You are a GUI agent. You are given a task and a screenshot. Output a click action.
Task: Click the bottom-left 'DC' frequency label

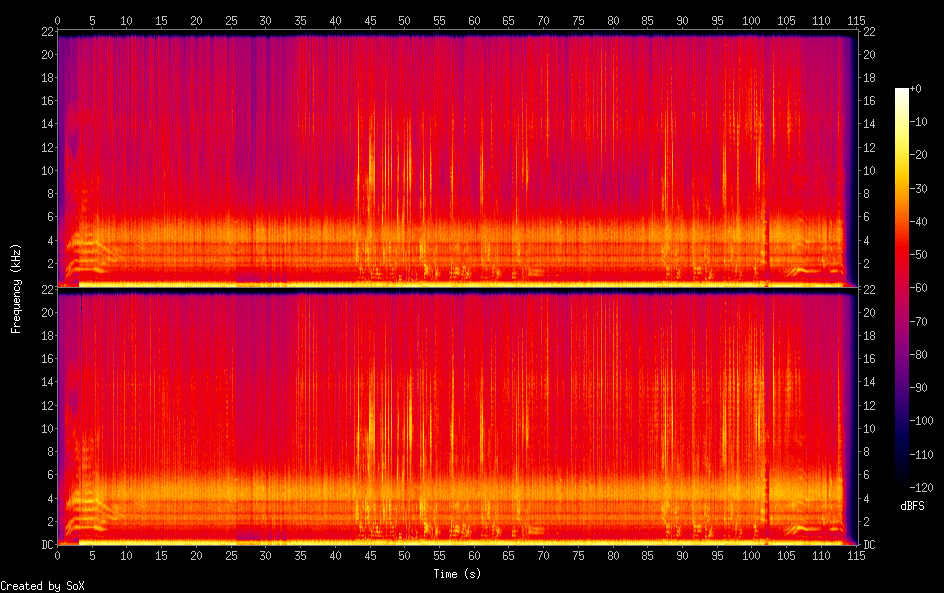[x=46, y=544]
